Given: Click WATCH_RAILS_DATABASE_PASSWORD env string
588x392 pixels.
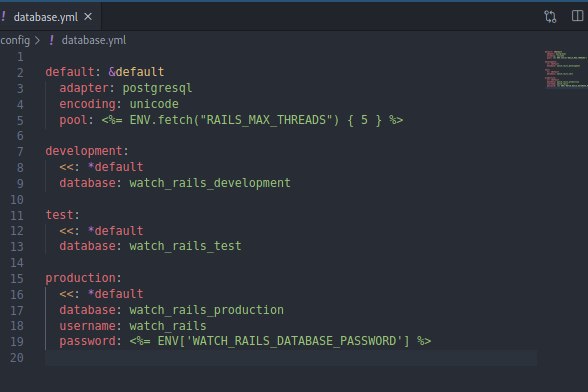Looking at the screenshot, I should coord(294,341).
